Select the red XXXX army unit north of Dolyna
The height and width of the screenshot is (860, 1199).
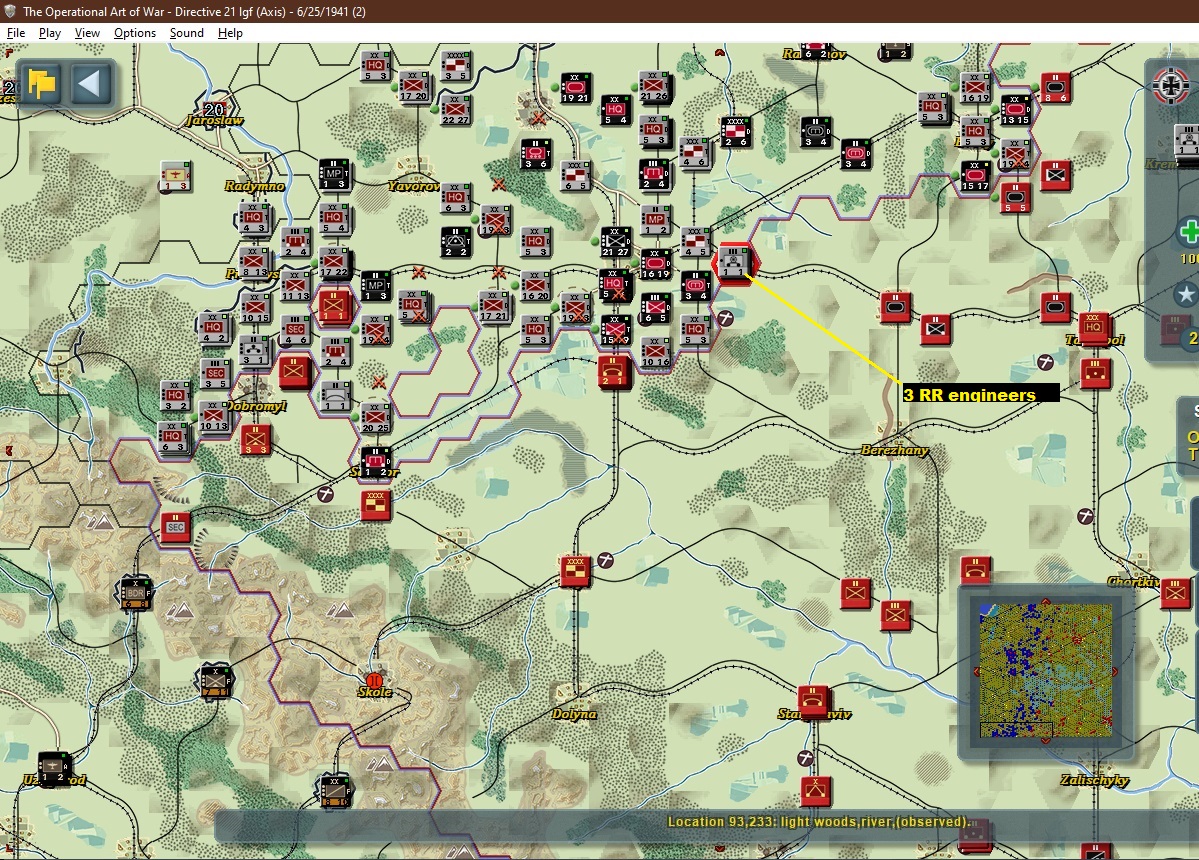[575, 571]
